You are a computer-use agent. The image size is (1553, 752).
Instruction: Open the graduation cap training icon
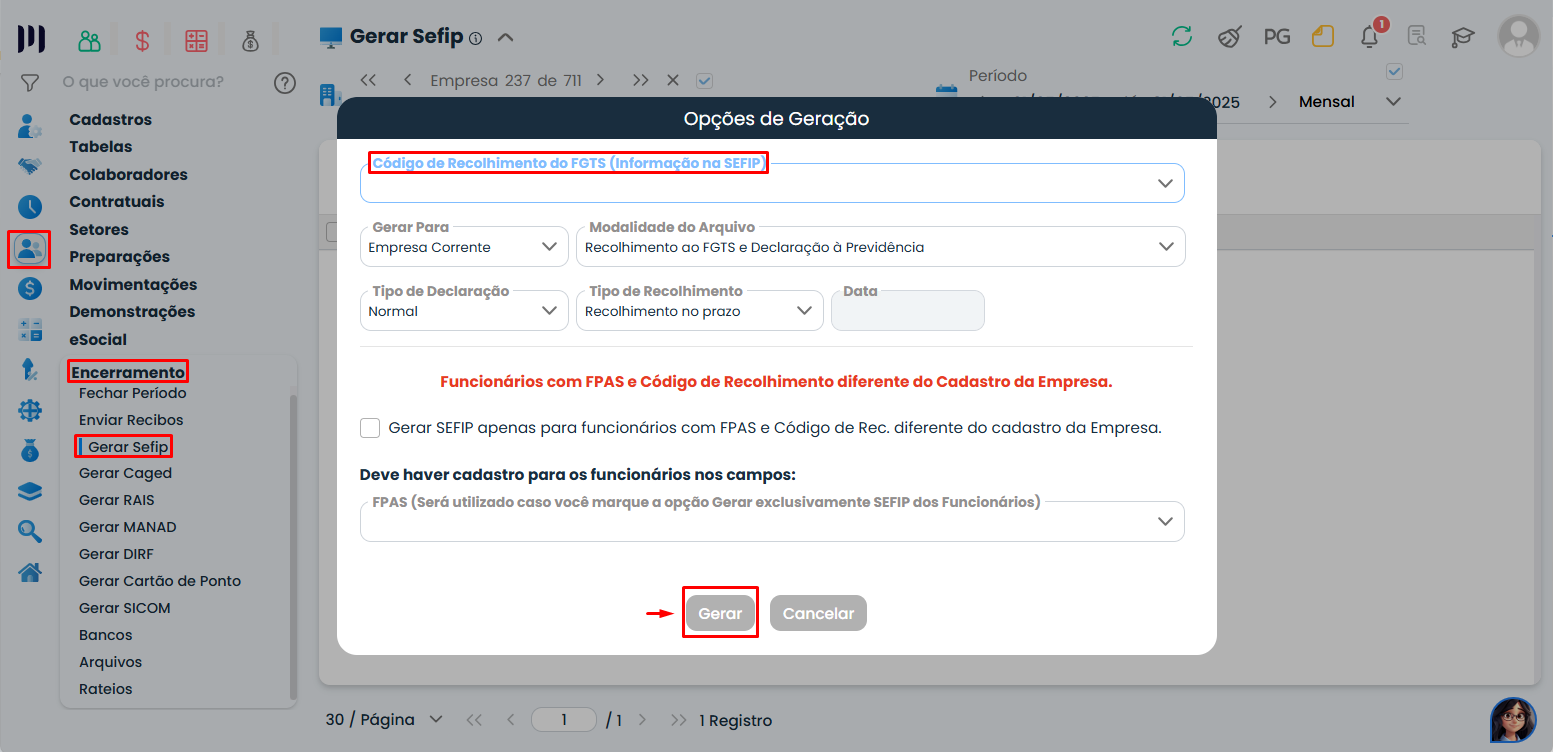[1463, 37]
